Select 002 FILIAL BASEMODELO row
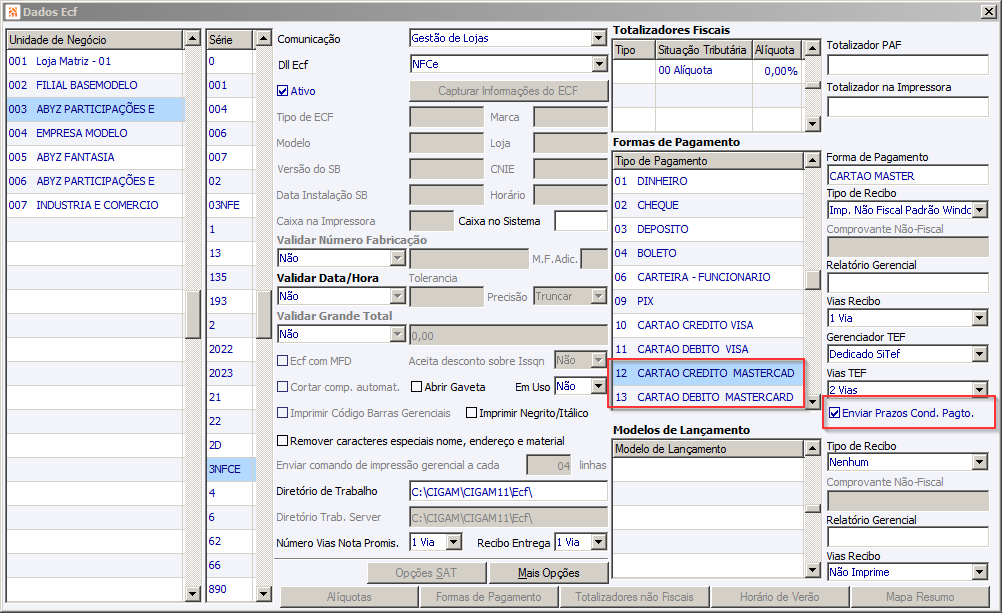The image size is (1002, 613). [x=95, y=85]
